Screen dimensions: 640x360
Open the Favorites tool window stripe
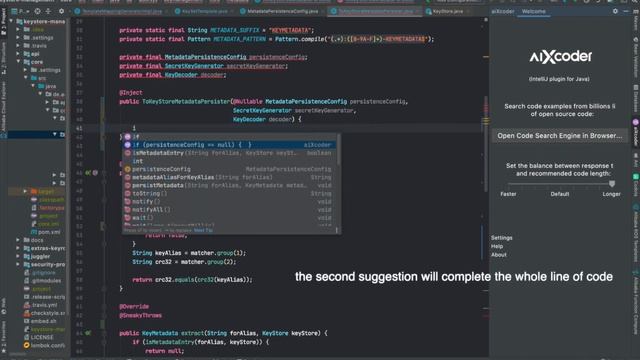tap(3, 337)
